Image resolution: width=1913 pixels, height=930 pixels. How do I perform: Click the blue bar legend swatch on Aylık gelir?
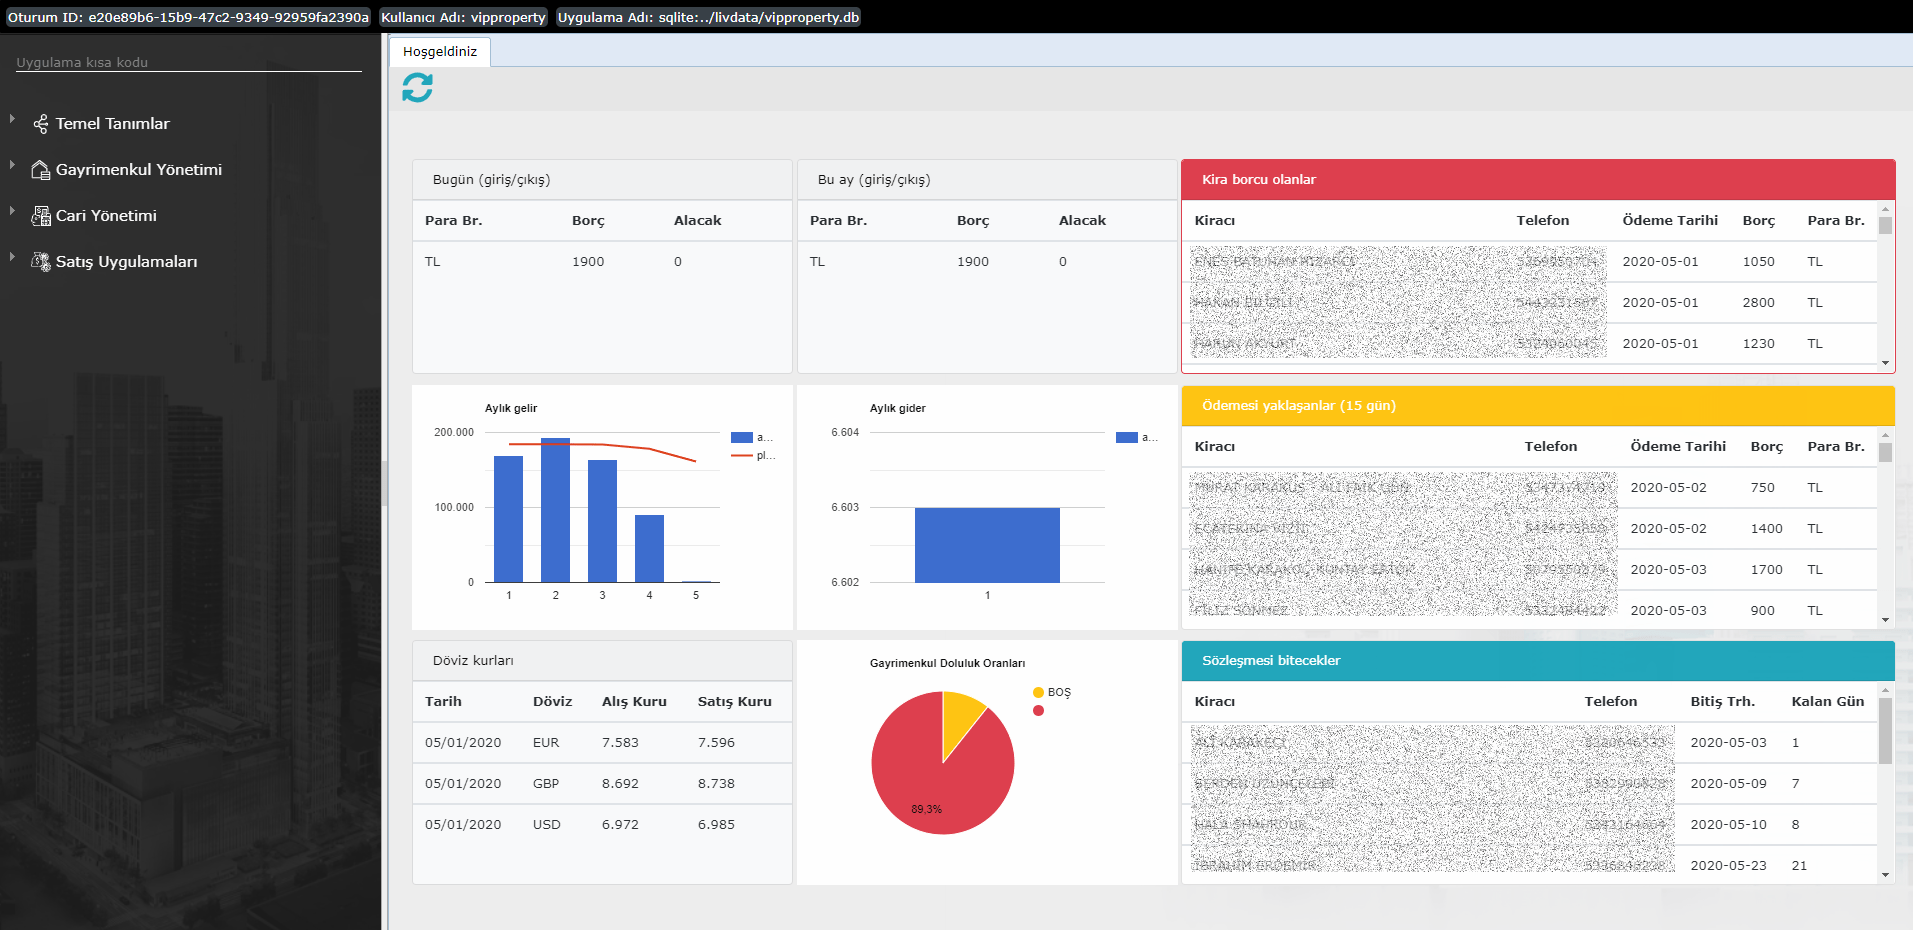tap(742, 437)
